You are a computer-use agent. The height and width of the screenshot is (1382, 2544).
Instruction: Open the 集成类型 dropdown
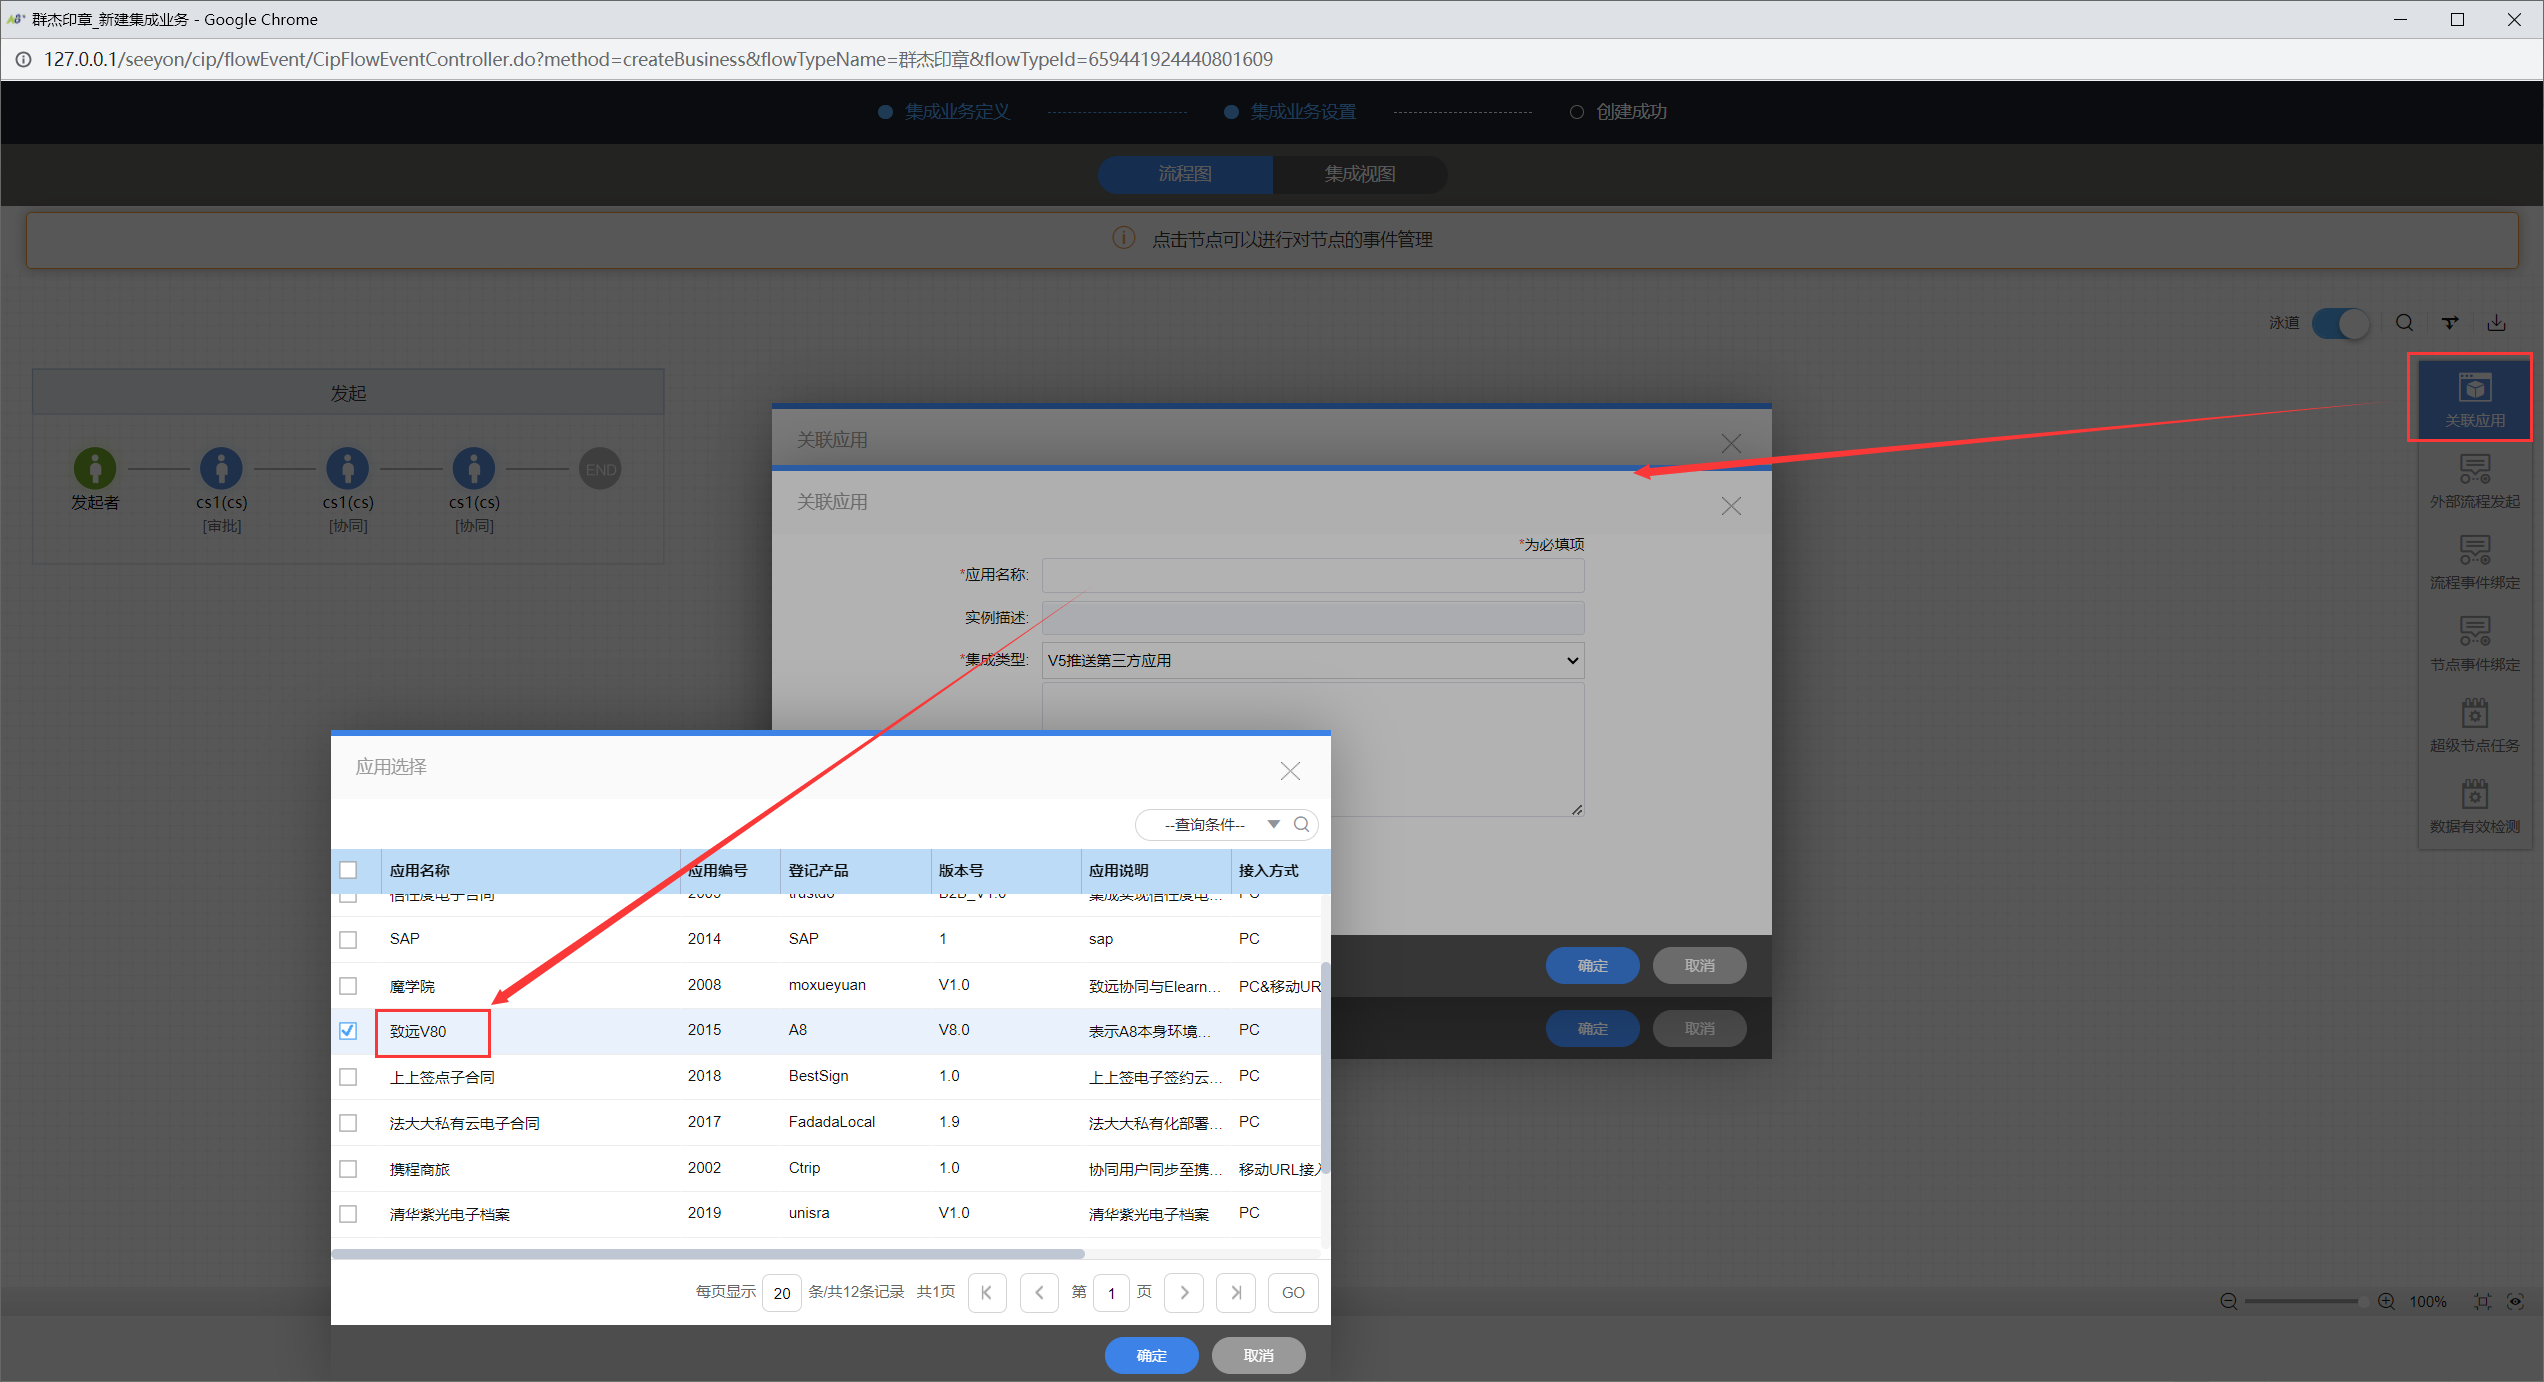[1312, 660]
